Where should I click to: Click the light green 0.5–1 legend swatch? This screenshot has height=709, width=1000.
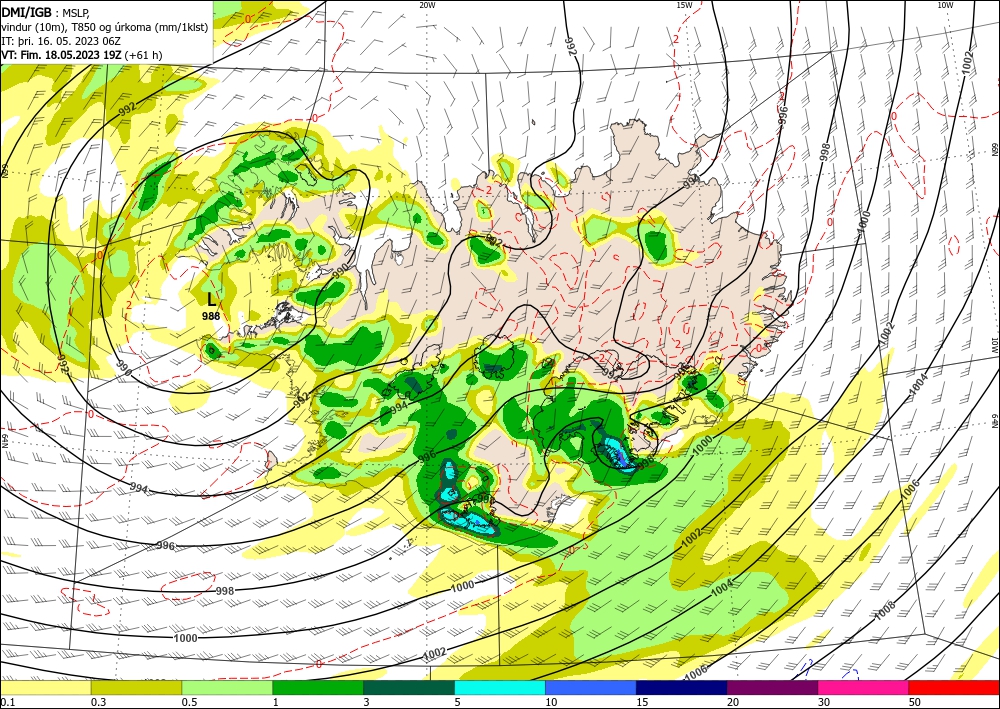click(227, 687)
